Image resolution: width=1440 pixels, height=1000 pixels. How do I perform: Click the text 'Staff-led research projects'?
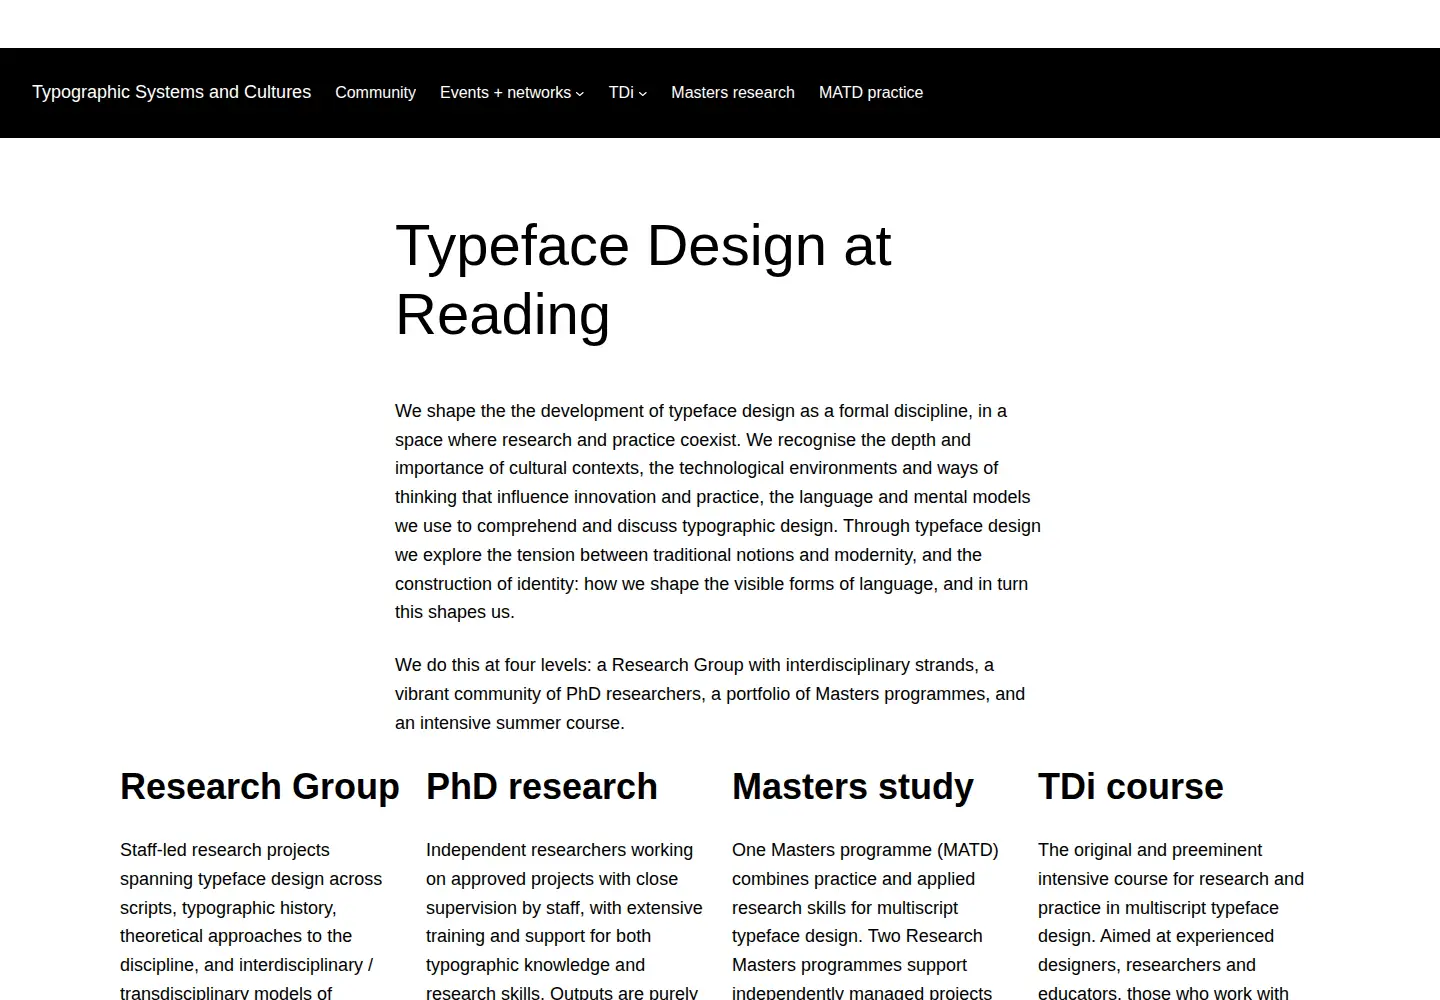click(x=225, y=850)
